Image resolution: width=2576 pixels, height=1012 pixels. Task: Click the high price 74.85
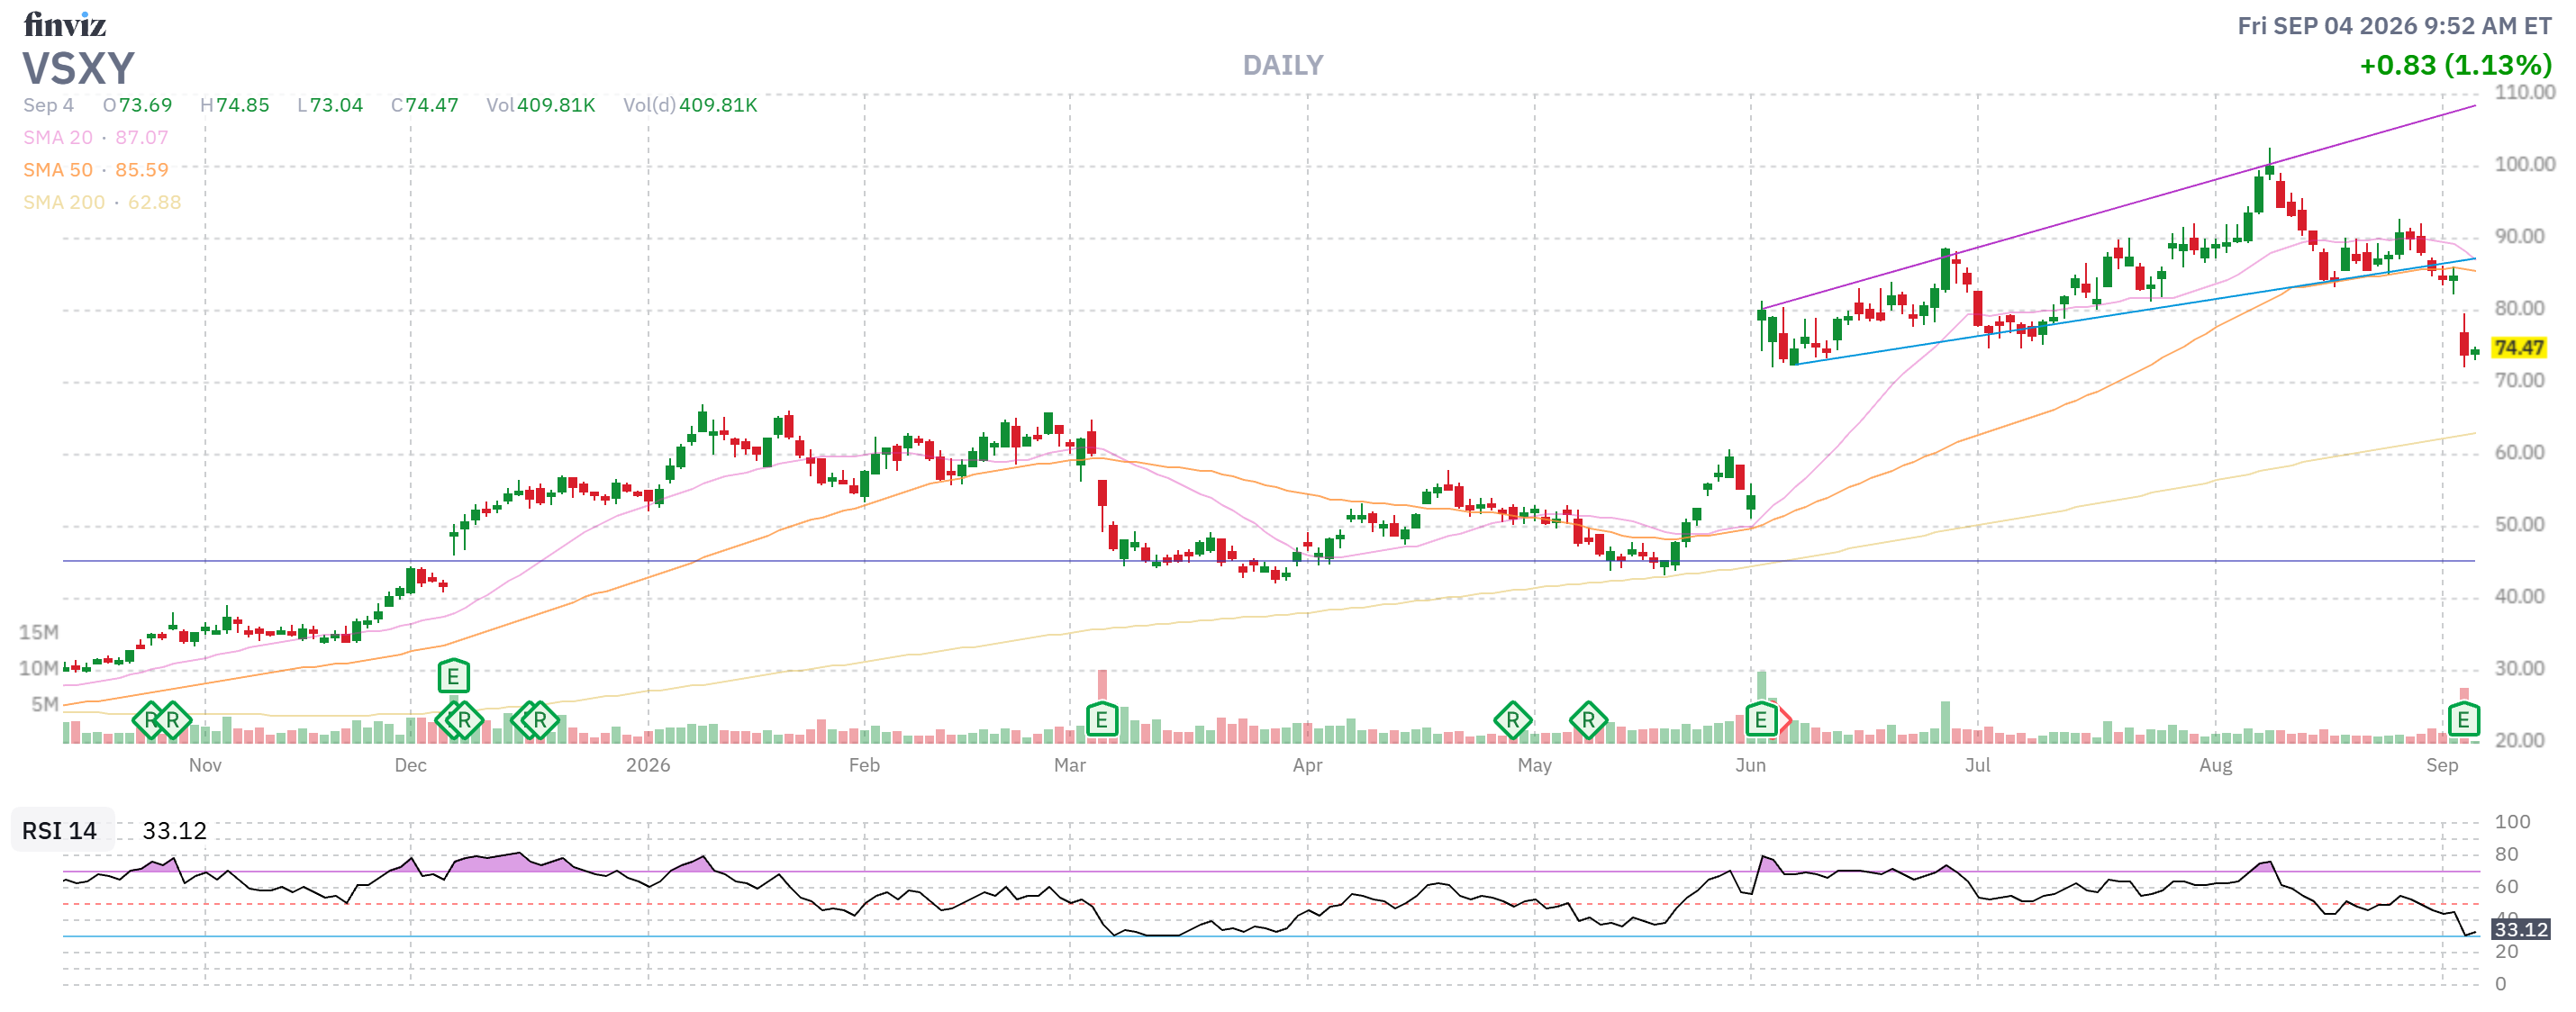(243, 105)
